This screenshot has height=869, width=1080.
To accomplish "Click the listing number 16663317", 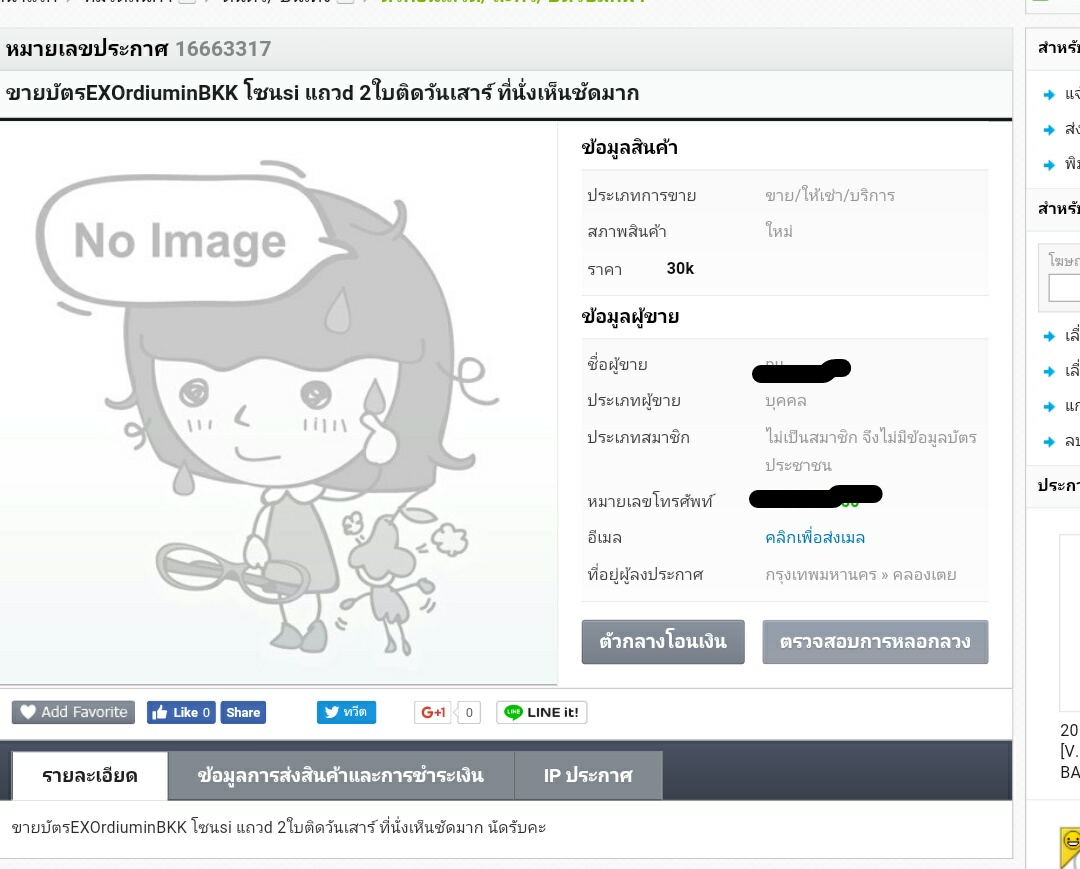I will click(x=223, y=49).
